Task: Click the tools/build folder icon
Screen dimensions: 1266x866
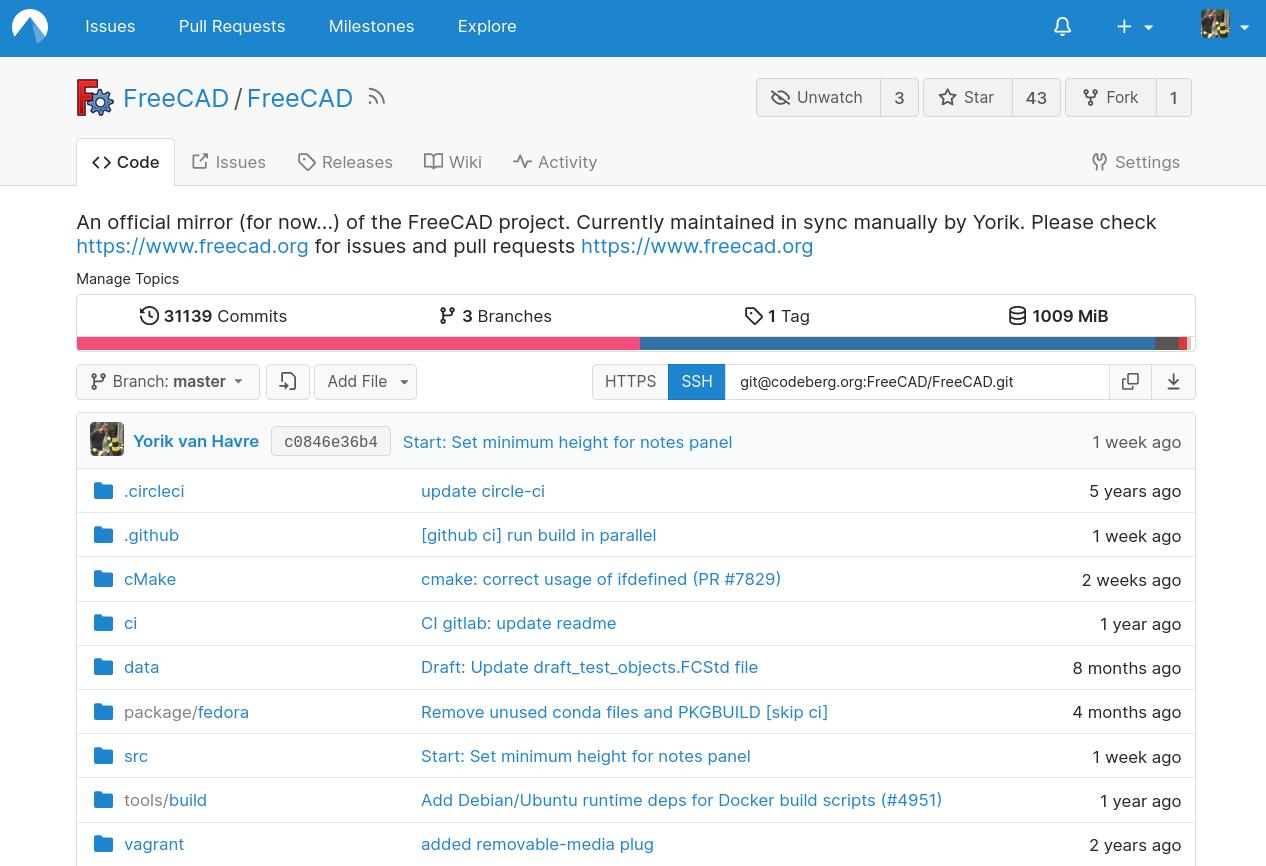Action: (103, 800)
